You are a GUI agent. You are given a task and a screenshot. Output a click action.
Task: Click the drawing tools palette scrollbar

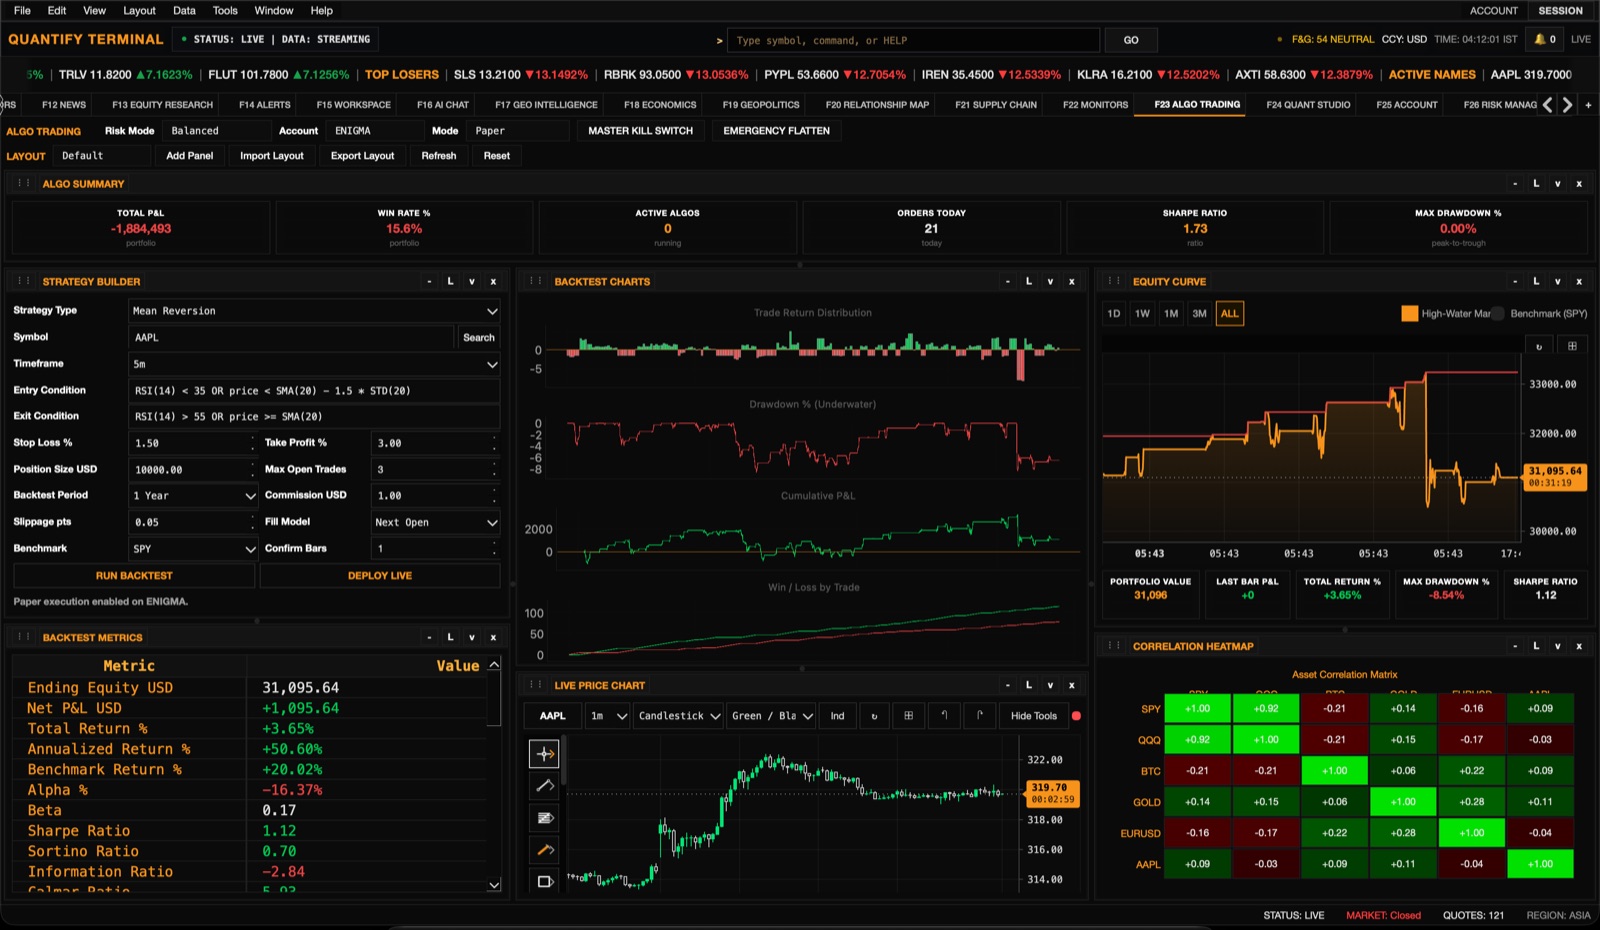click(x=564, y=760)
